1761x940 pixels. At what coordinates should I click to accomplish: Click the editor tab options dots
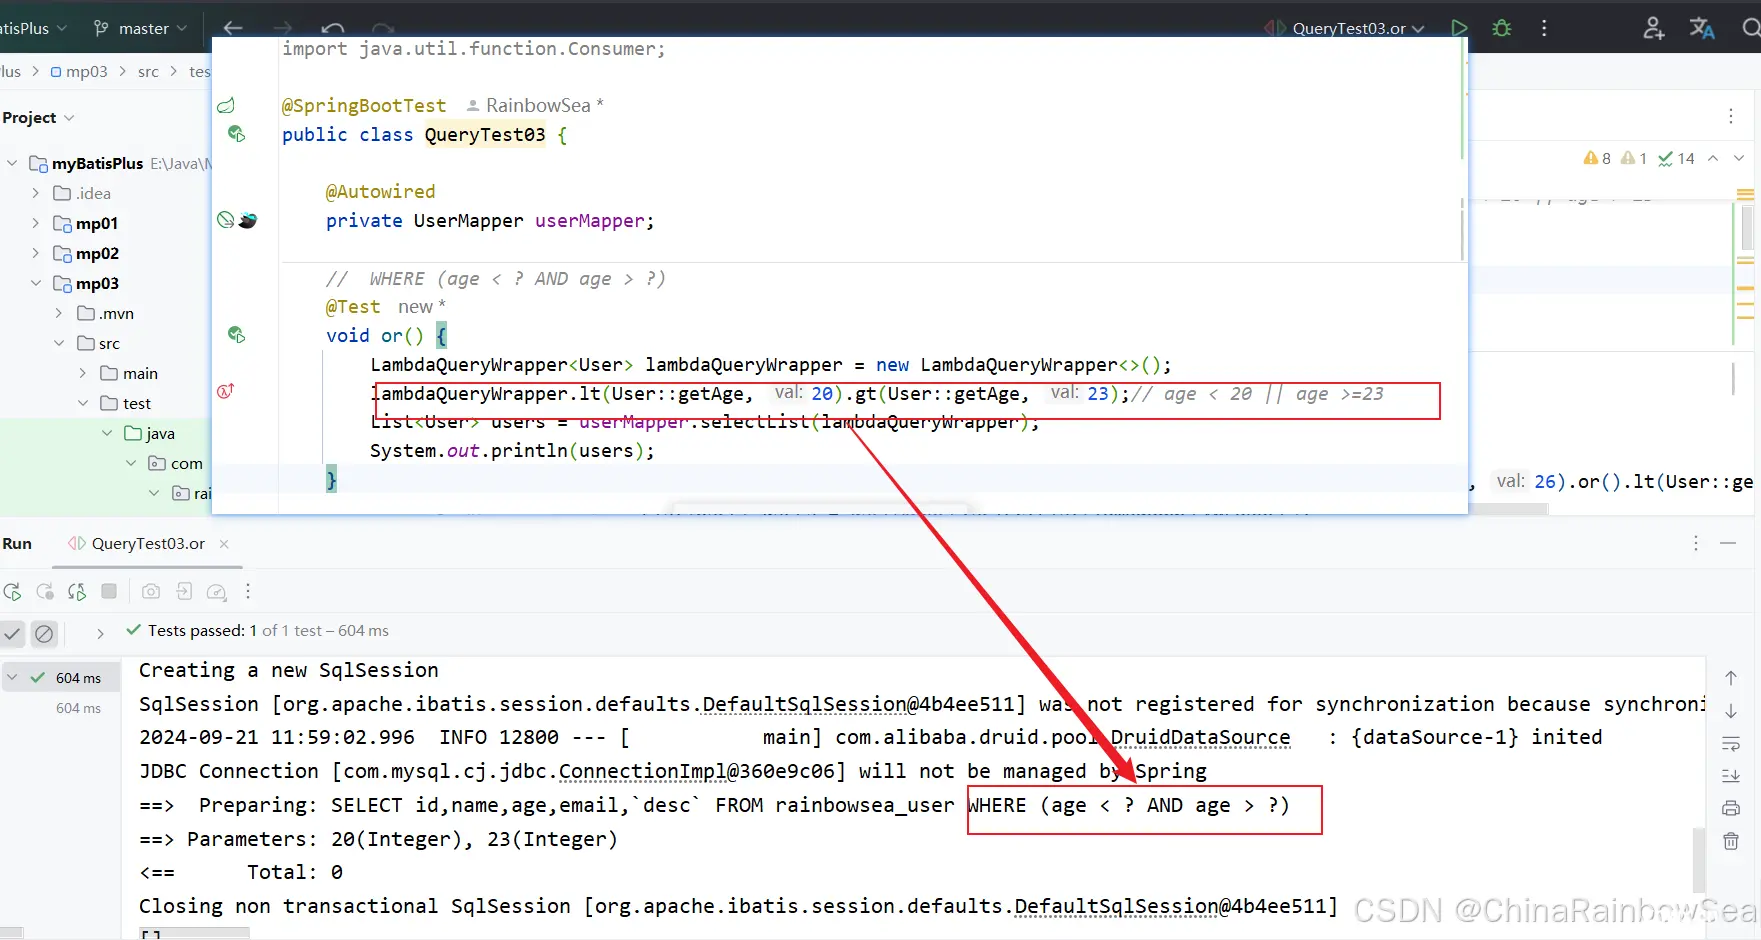tap(1731, 116)
